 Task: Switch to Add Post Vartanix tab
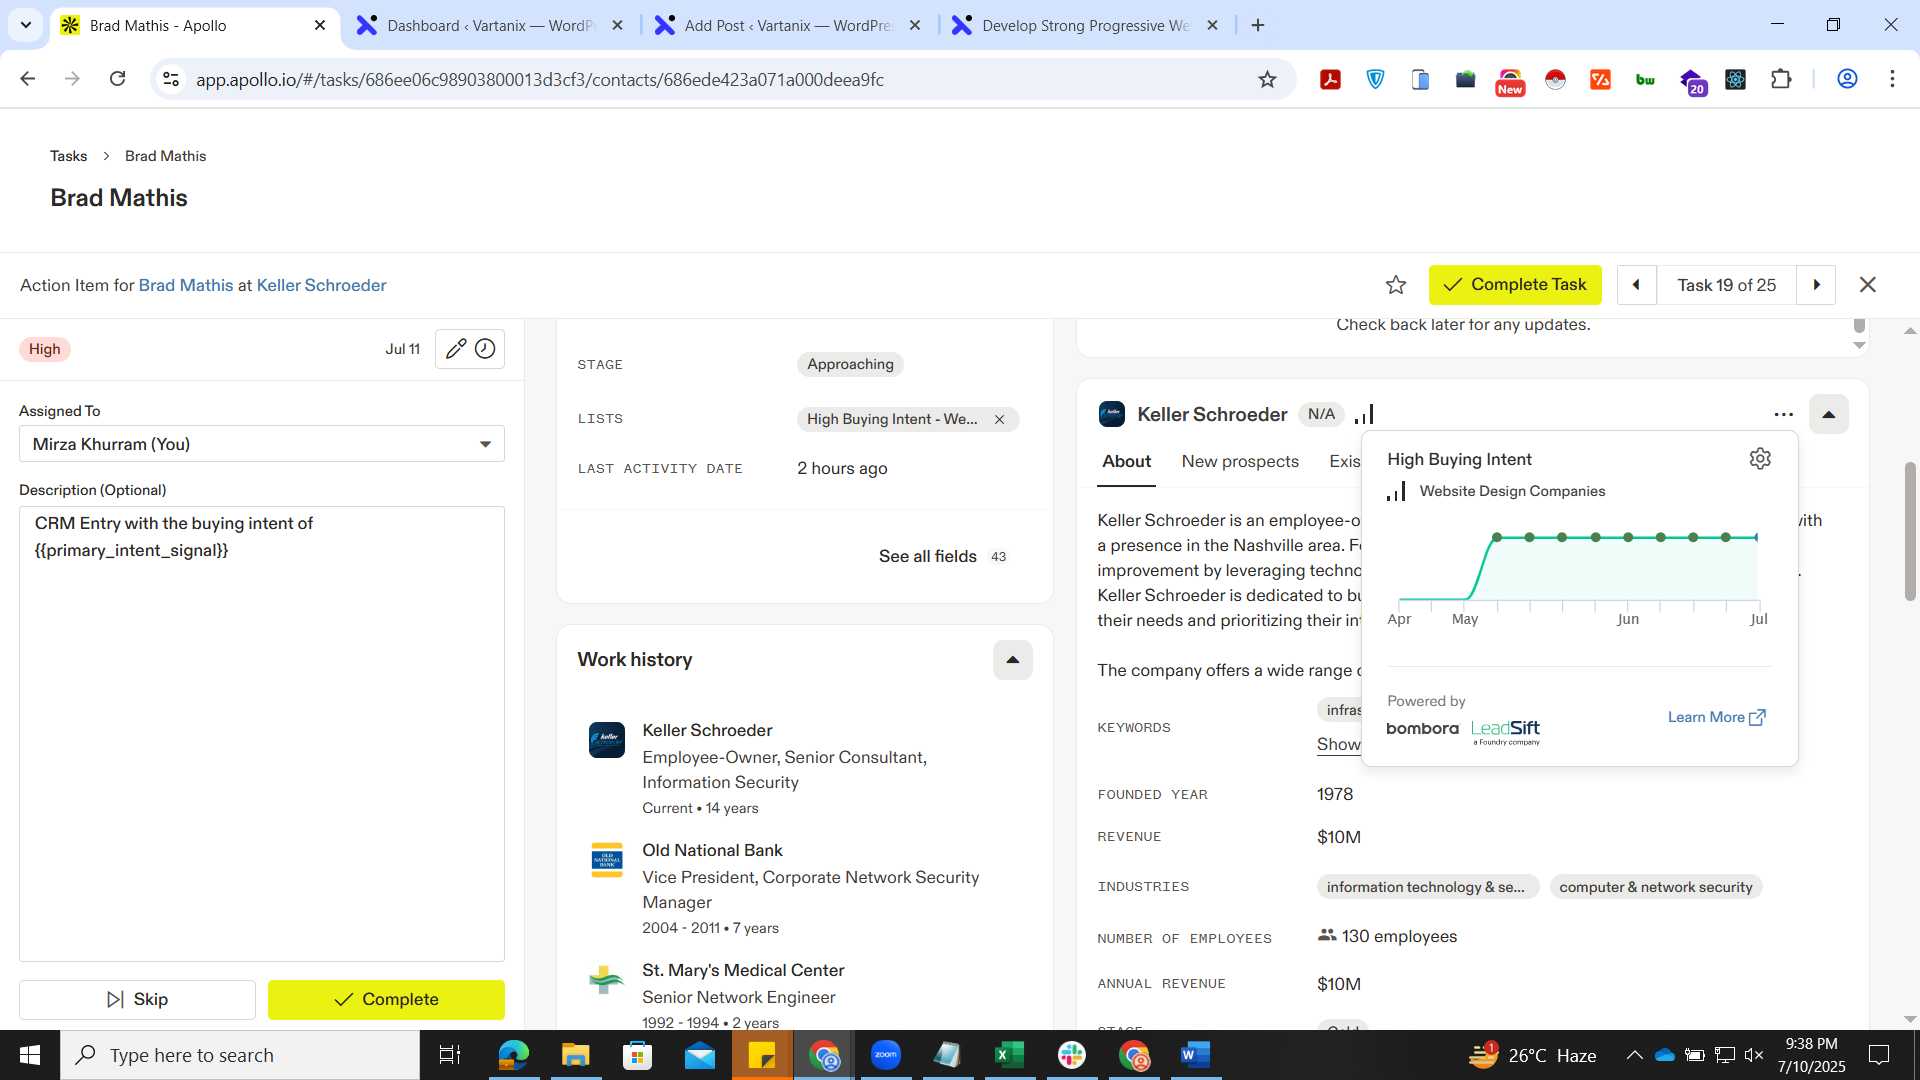coord(787,25)
